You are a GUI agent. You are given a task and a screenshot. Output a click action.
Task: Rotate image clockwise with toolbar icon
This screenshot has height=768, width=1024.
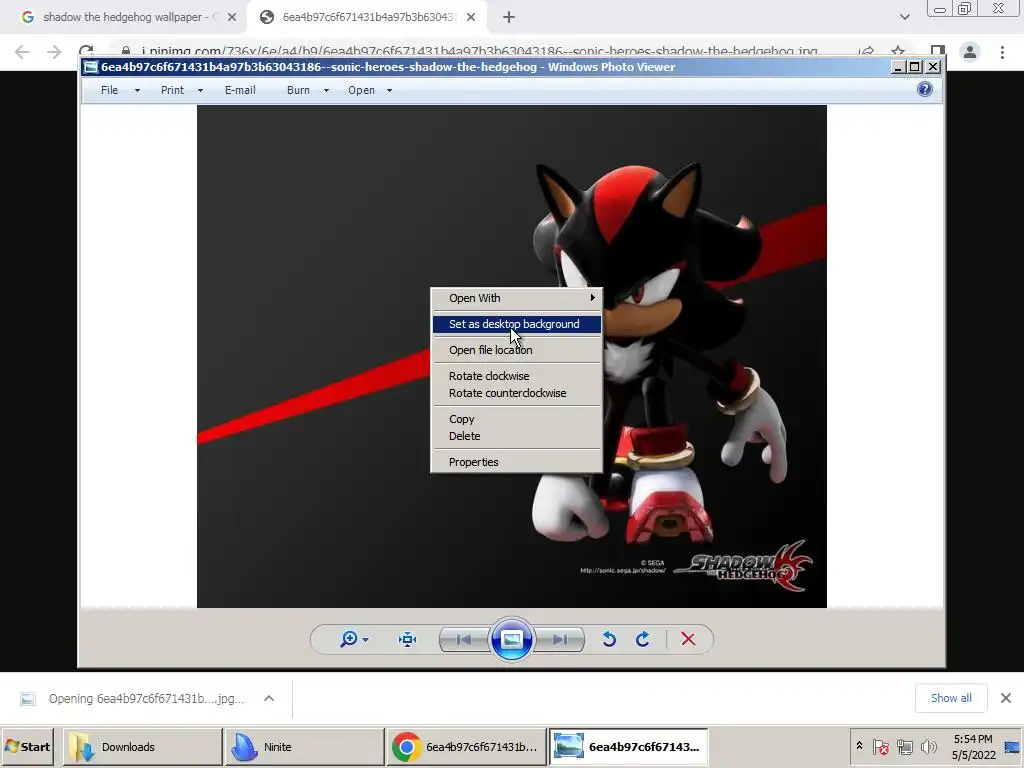click(643, 639)
